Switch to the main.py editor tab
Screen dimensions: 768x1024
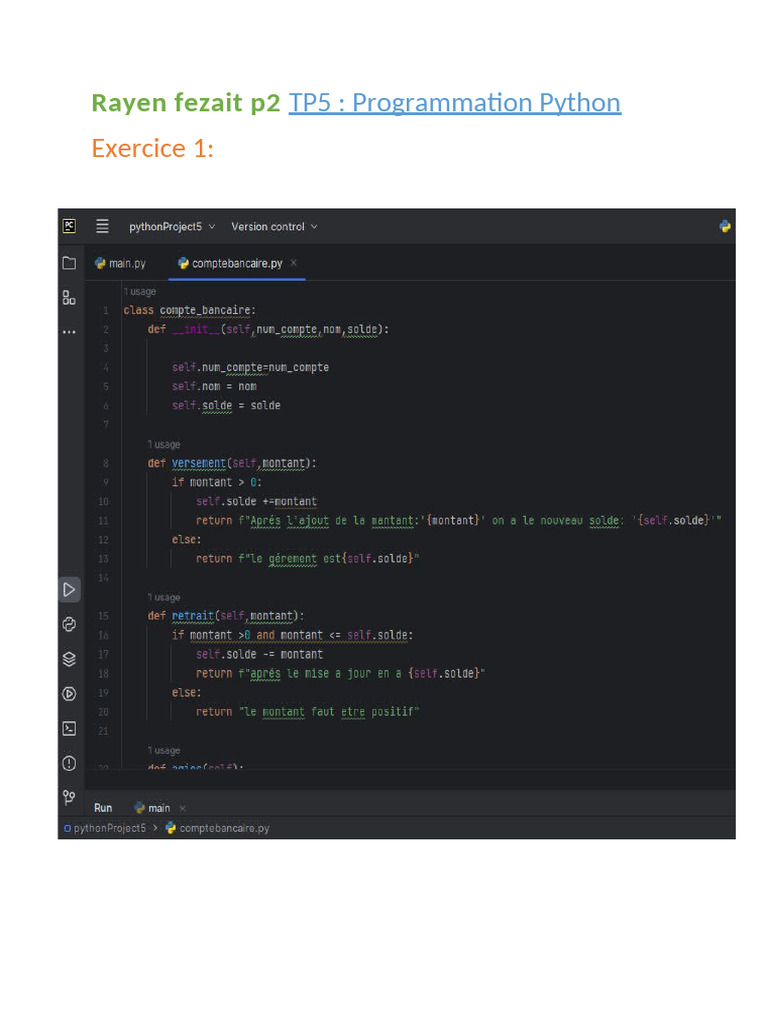(121, 263)
